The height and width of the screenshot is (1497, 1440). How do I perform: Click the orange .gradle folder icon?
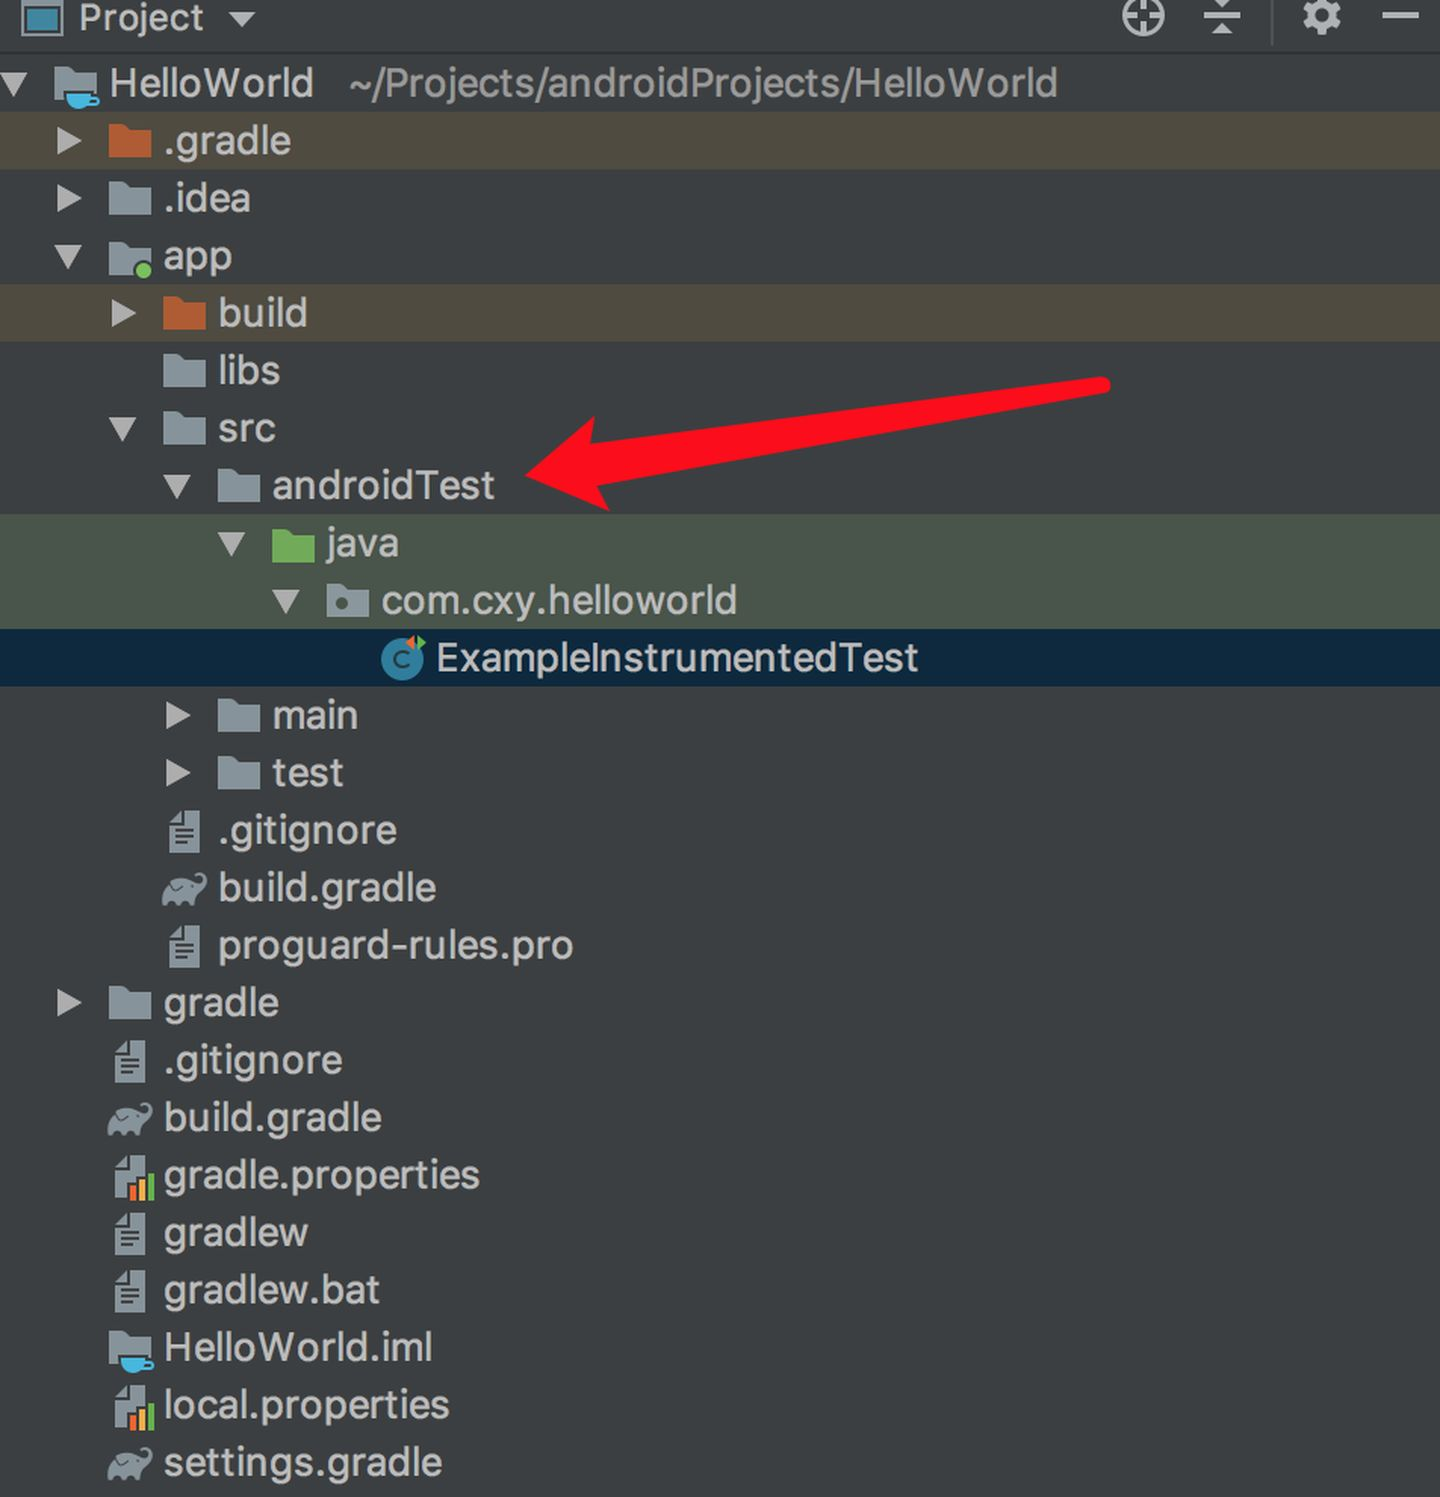(x=130, y=141)
